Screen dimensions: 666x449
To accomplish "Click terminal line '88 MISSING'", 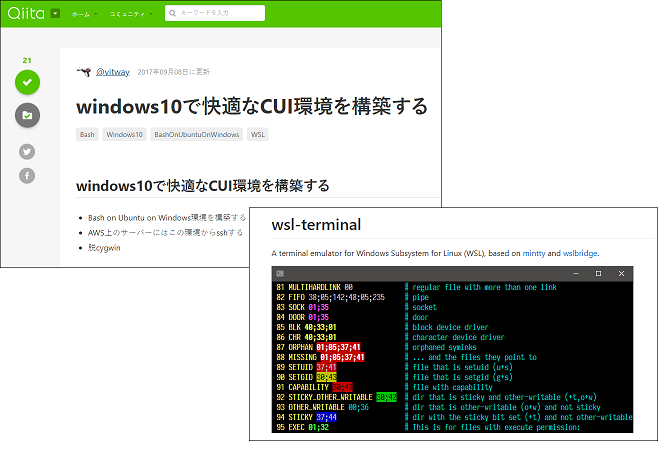I will (x=320, y=357).
